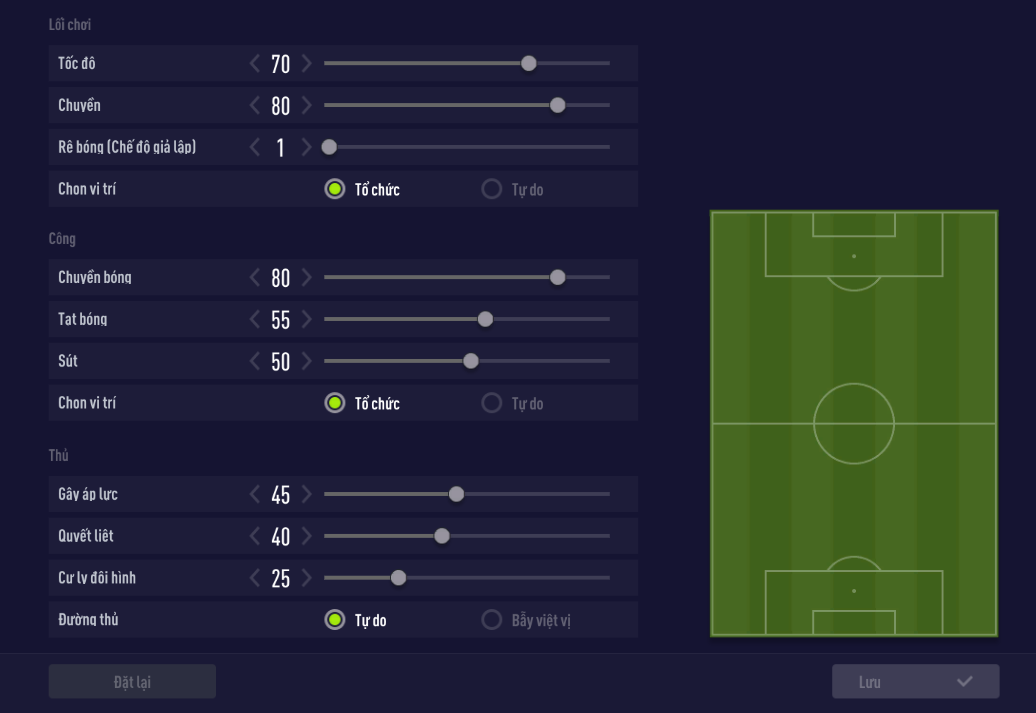Click the center circle of the pitch preview
1036x713 pixels.
click(x=854, y=423)
